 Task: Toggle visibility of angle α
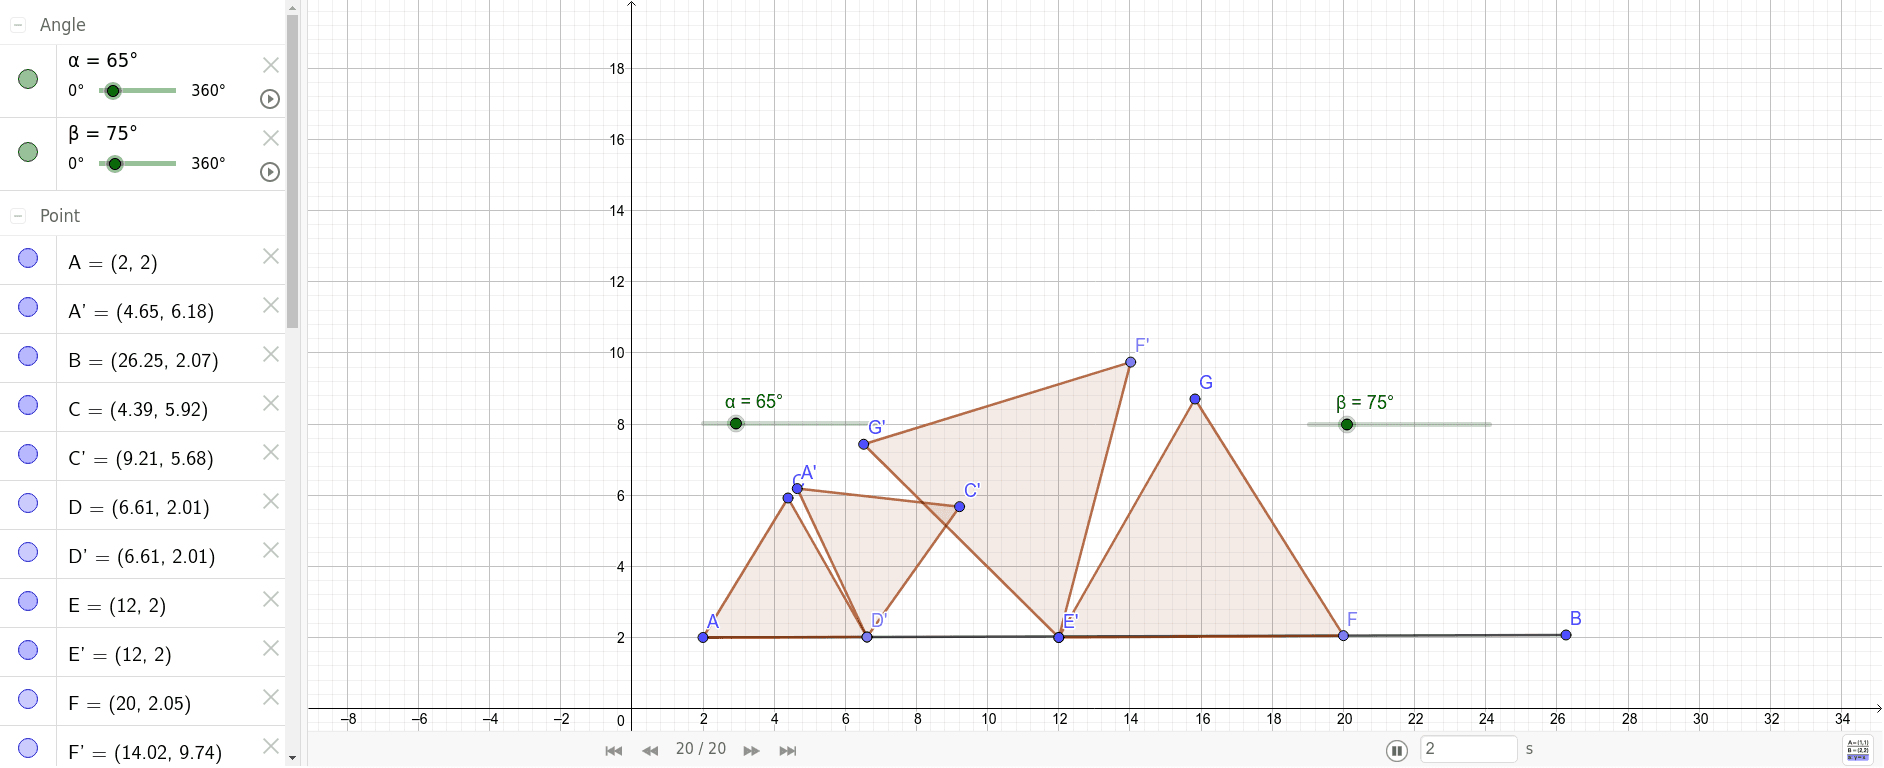click(28, 79)
